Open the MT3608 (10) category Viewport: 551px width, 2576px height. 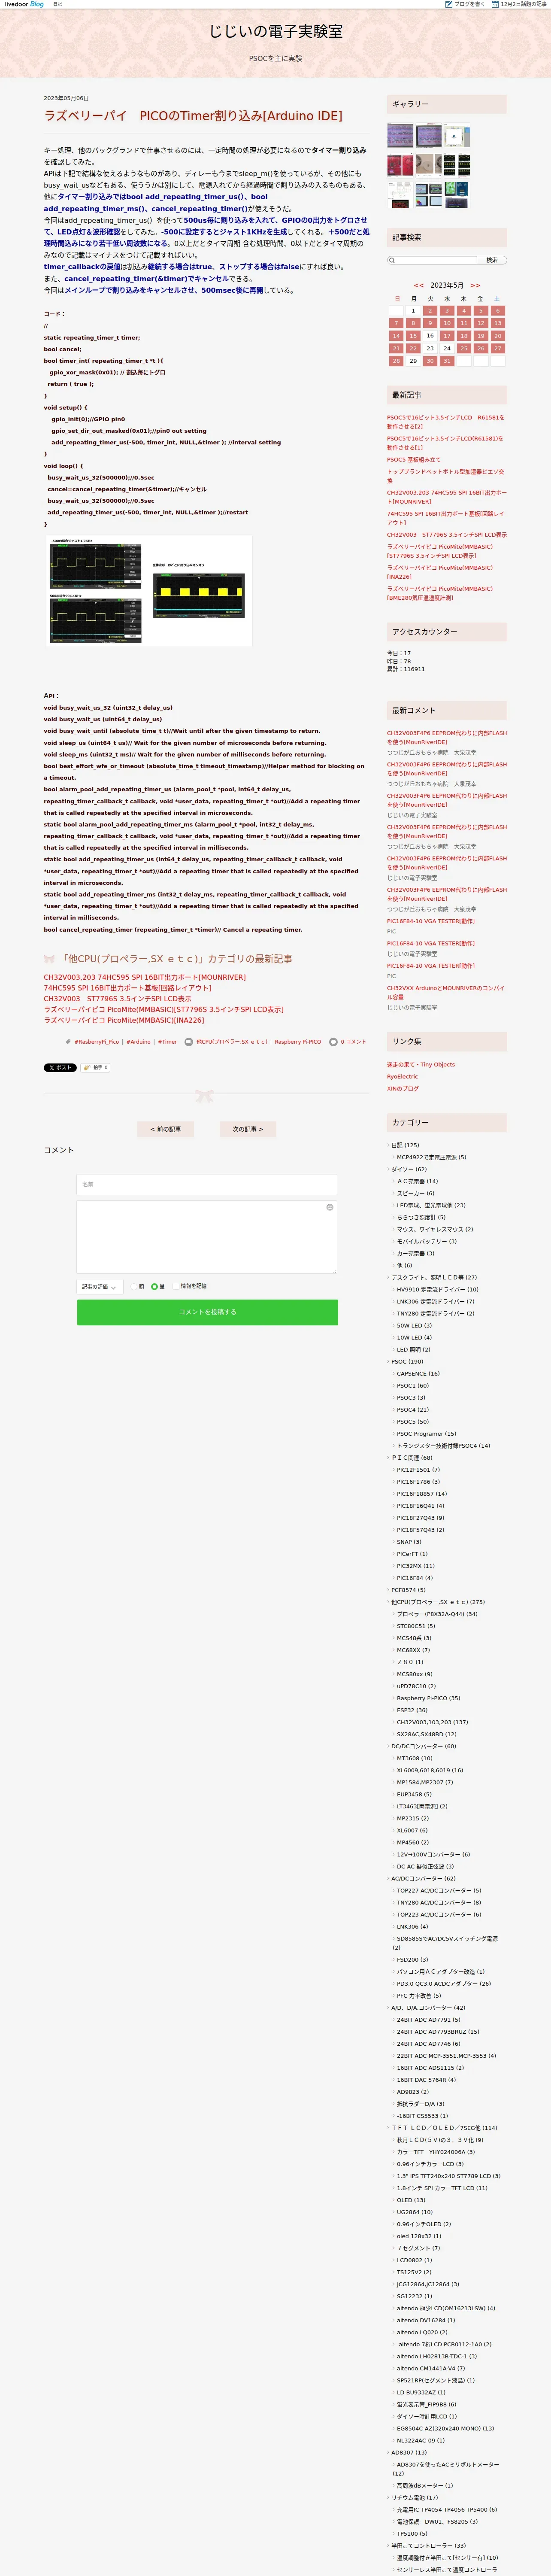click(415, 1758)
